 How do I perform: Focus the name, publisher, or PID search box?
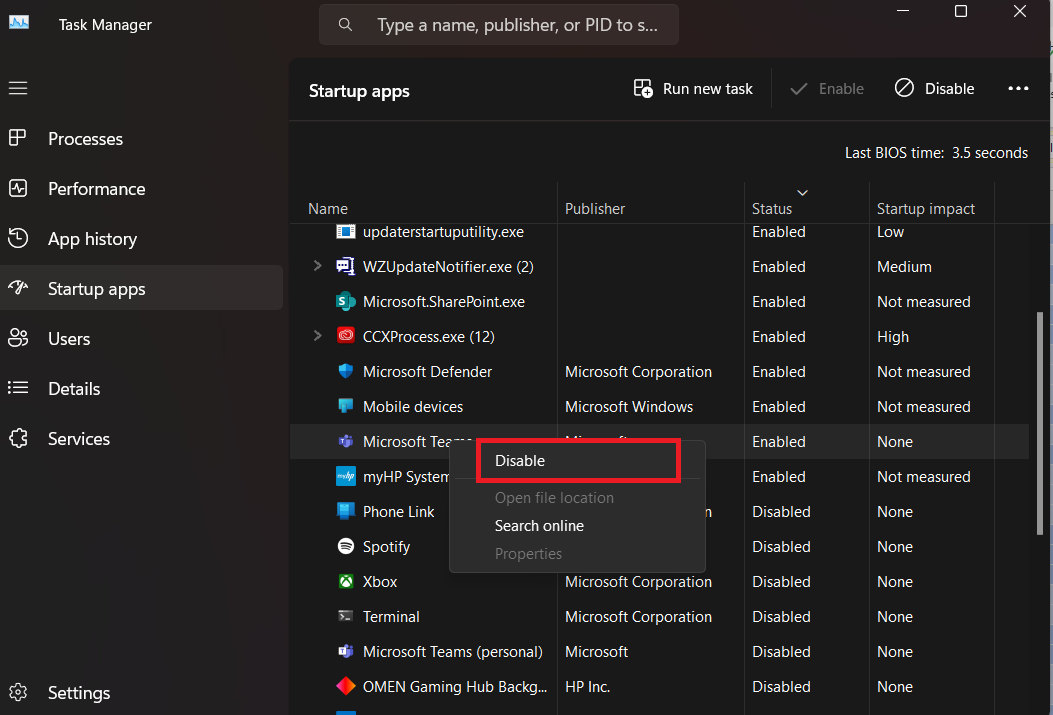tap(498, 25)
